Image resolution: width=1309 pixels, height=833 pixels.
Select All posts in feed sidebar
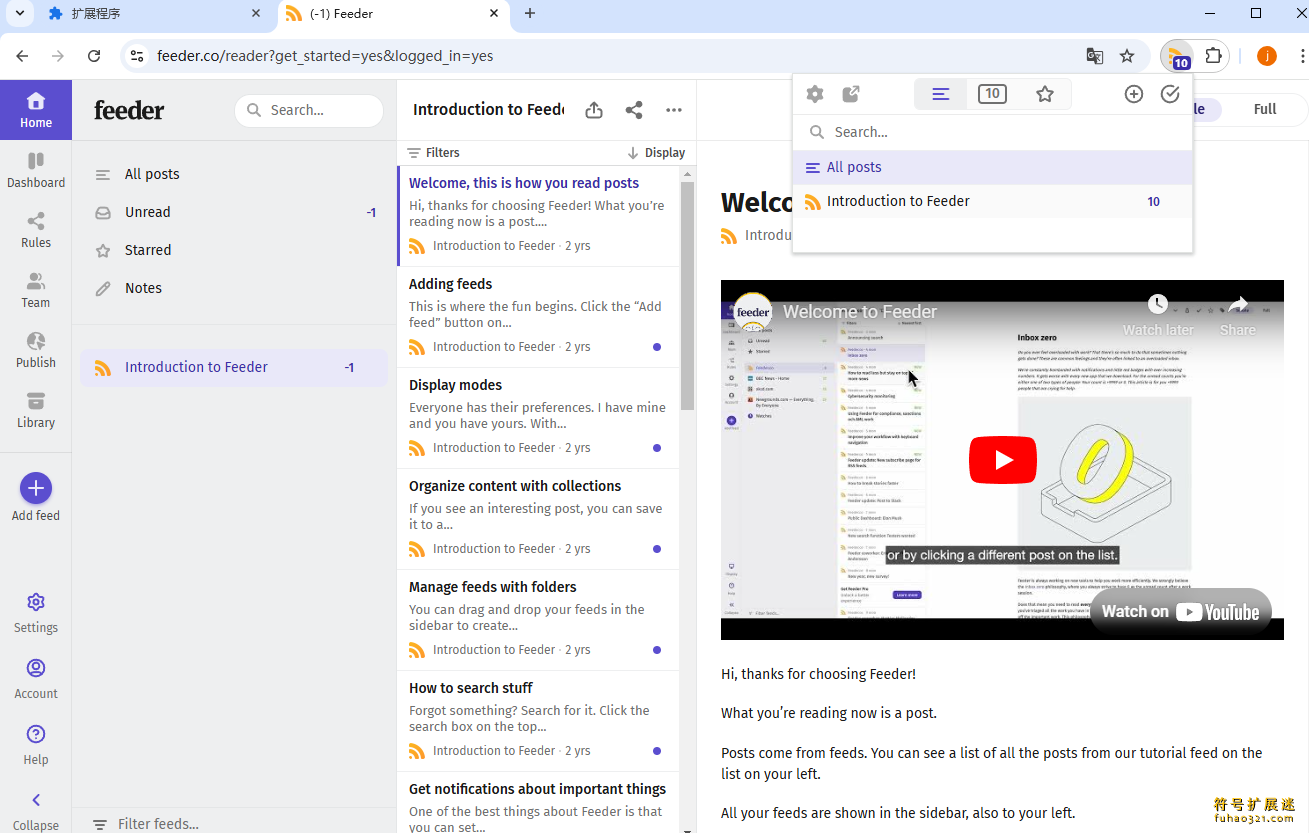point(234,174)
